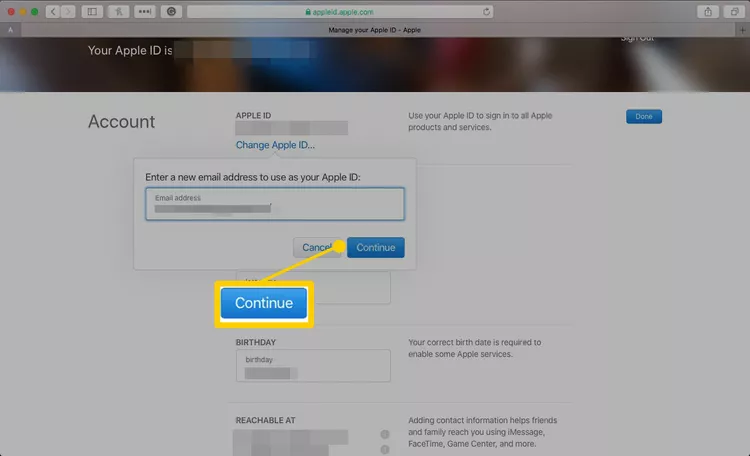Image resolution: width=750 pixels, height=456 pixels.
Task: Select the pinned 'A' tab
Action: 11,30
